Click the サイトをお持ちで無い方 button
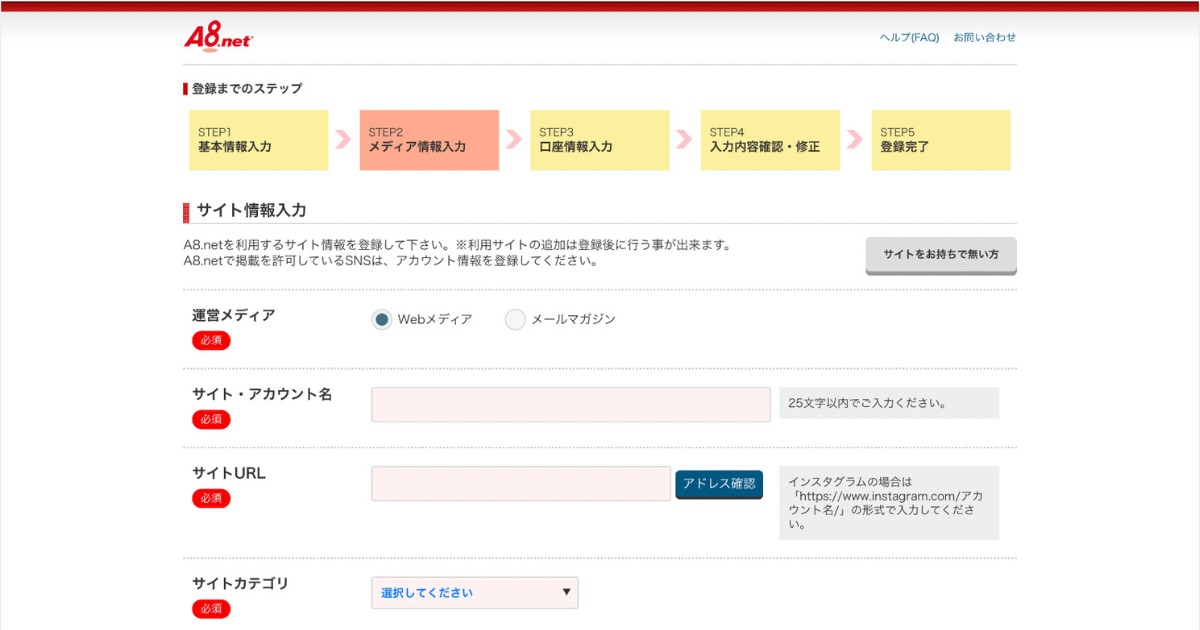 click(941, 255)
